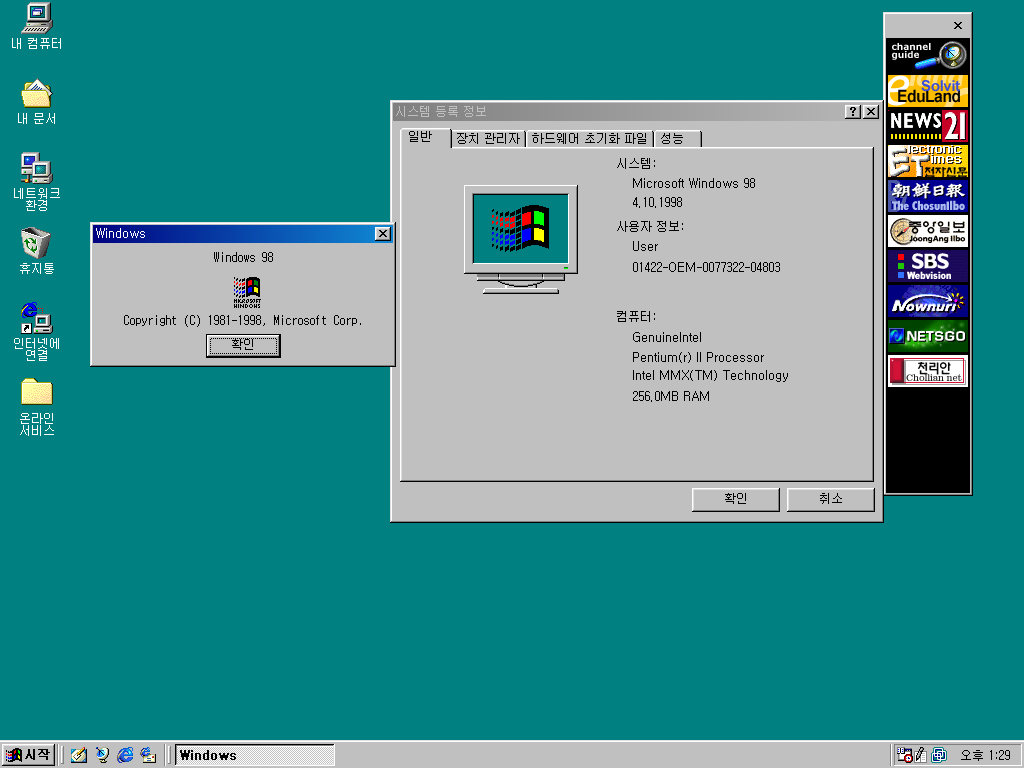
Task: Click 취소 in the system properties window
Action: 830,499
